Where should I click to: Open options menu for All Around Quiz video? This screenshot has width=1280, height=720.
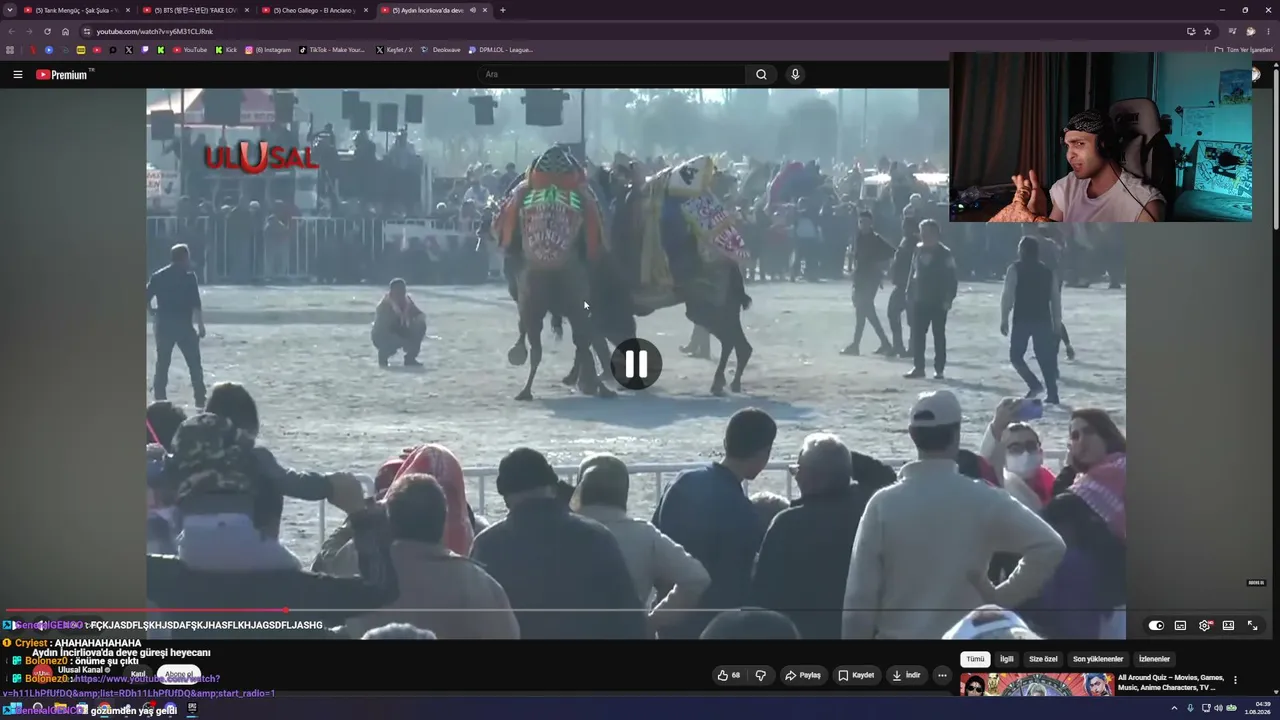[x=1235, y=680]
